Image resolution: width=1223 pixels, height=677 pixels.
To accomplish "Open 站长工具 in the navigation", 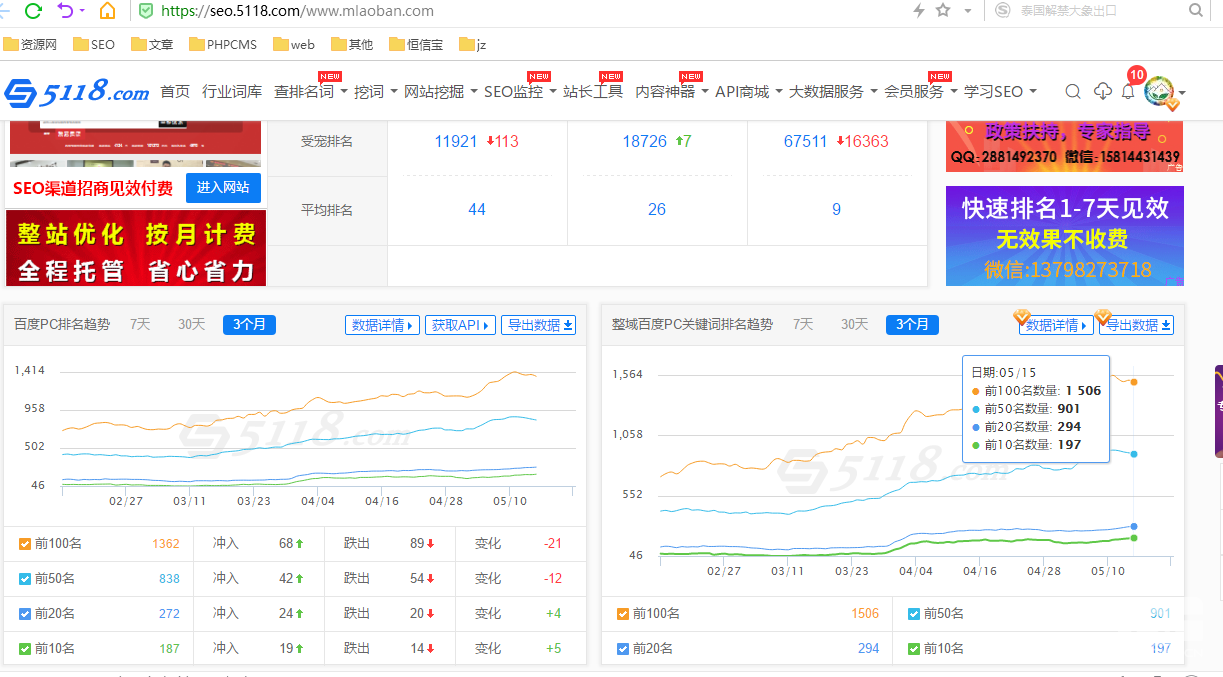I will (x=593, y=92).
